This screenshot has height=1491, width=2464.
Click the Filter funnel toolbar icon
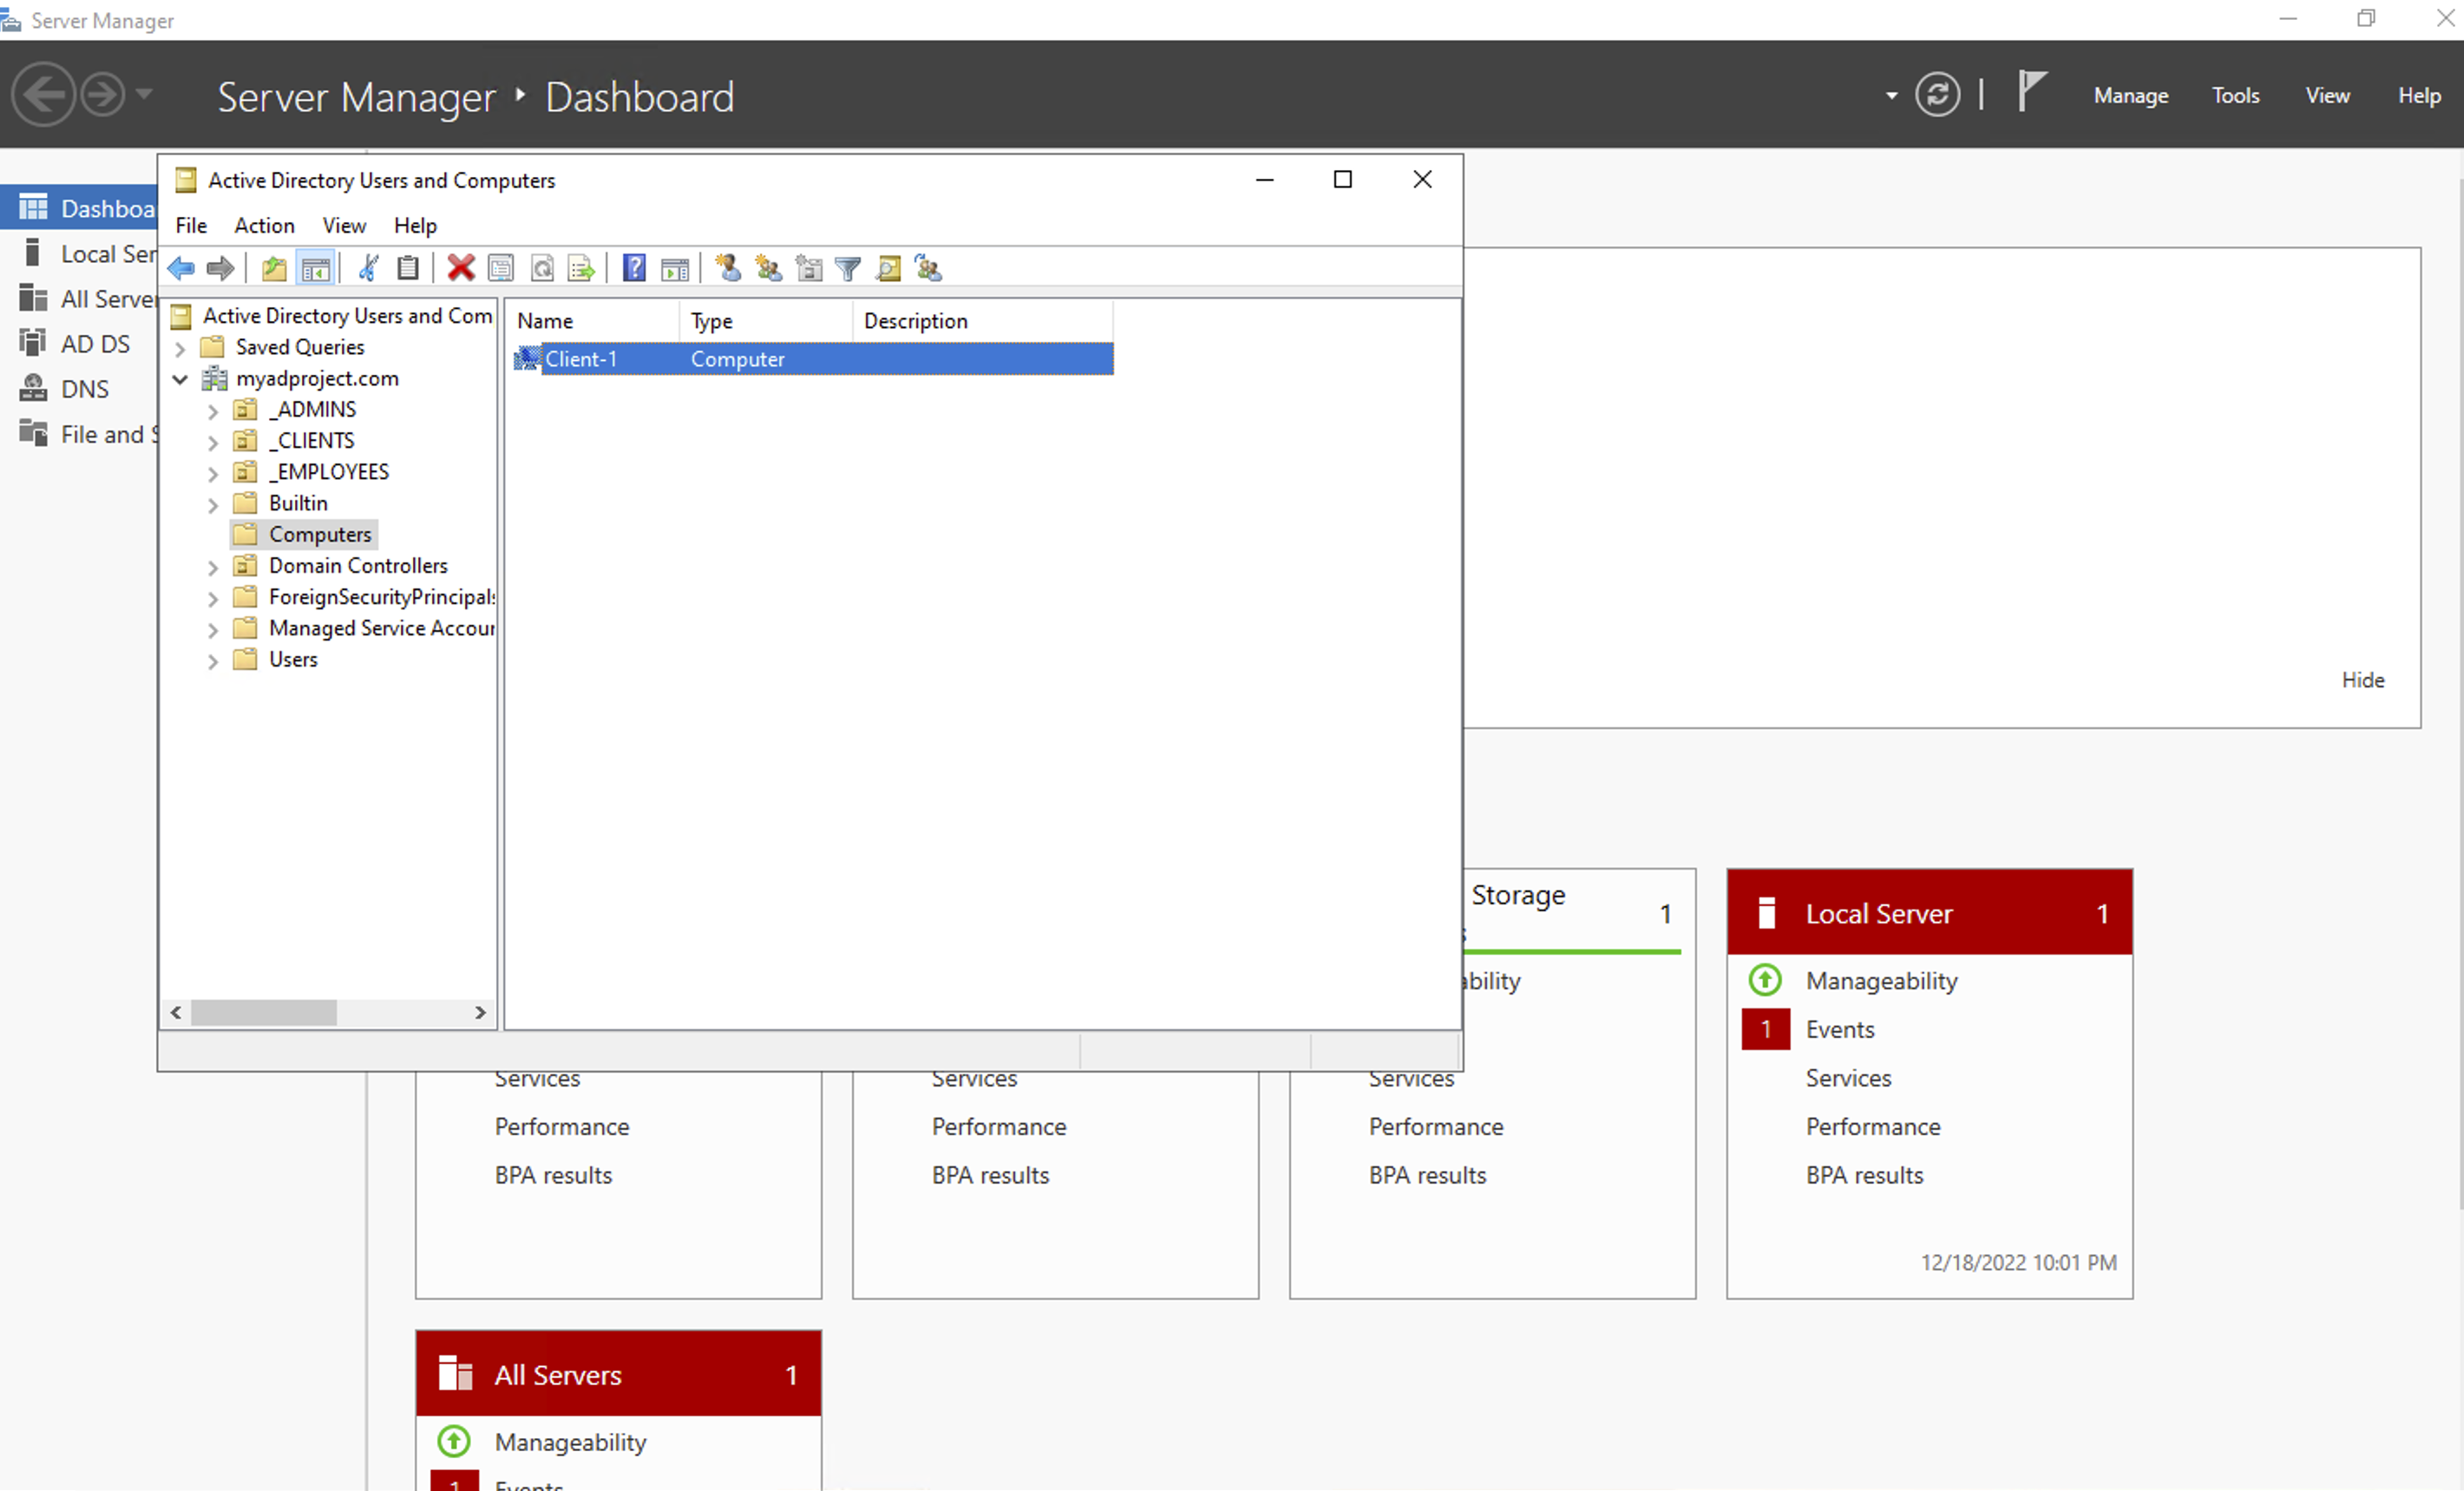coord(848,268)
